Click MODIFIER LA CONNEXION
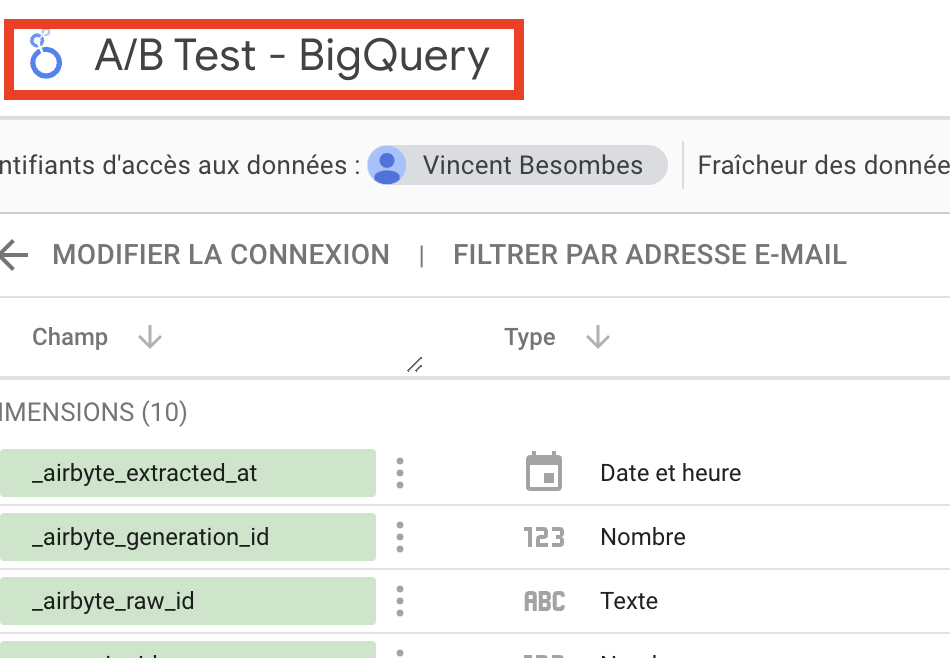This screenshot has height=658, width=950. click(x=221, y=254)
